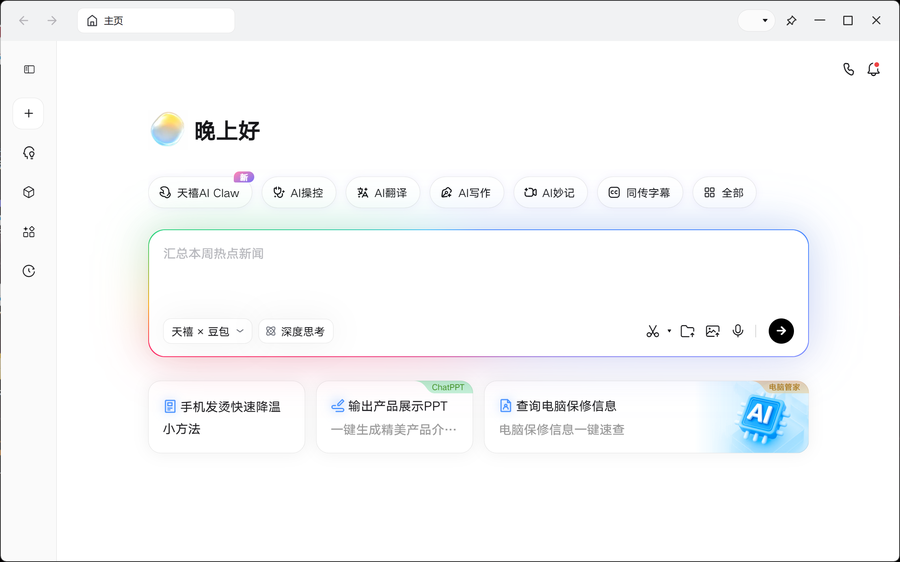
Task: Expand the 天禧 × 豆包 model dropdown
Action: click(207, 331)
